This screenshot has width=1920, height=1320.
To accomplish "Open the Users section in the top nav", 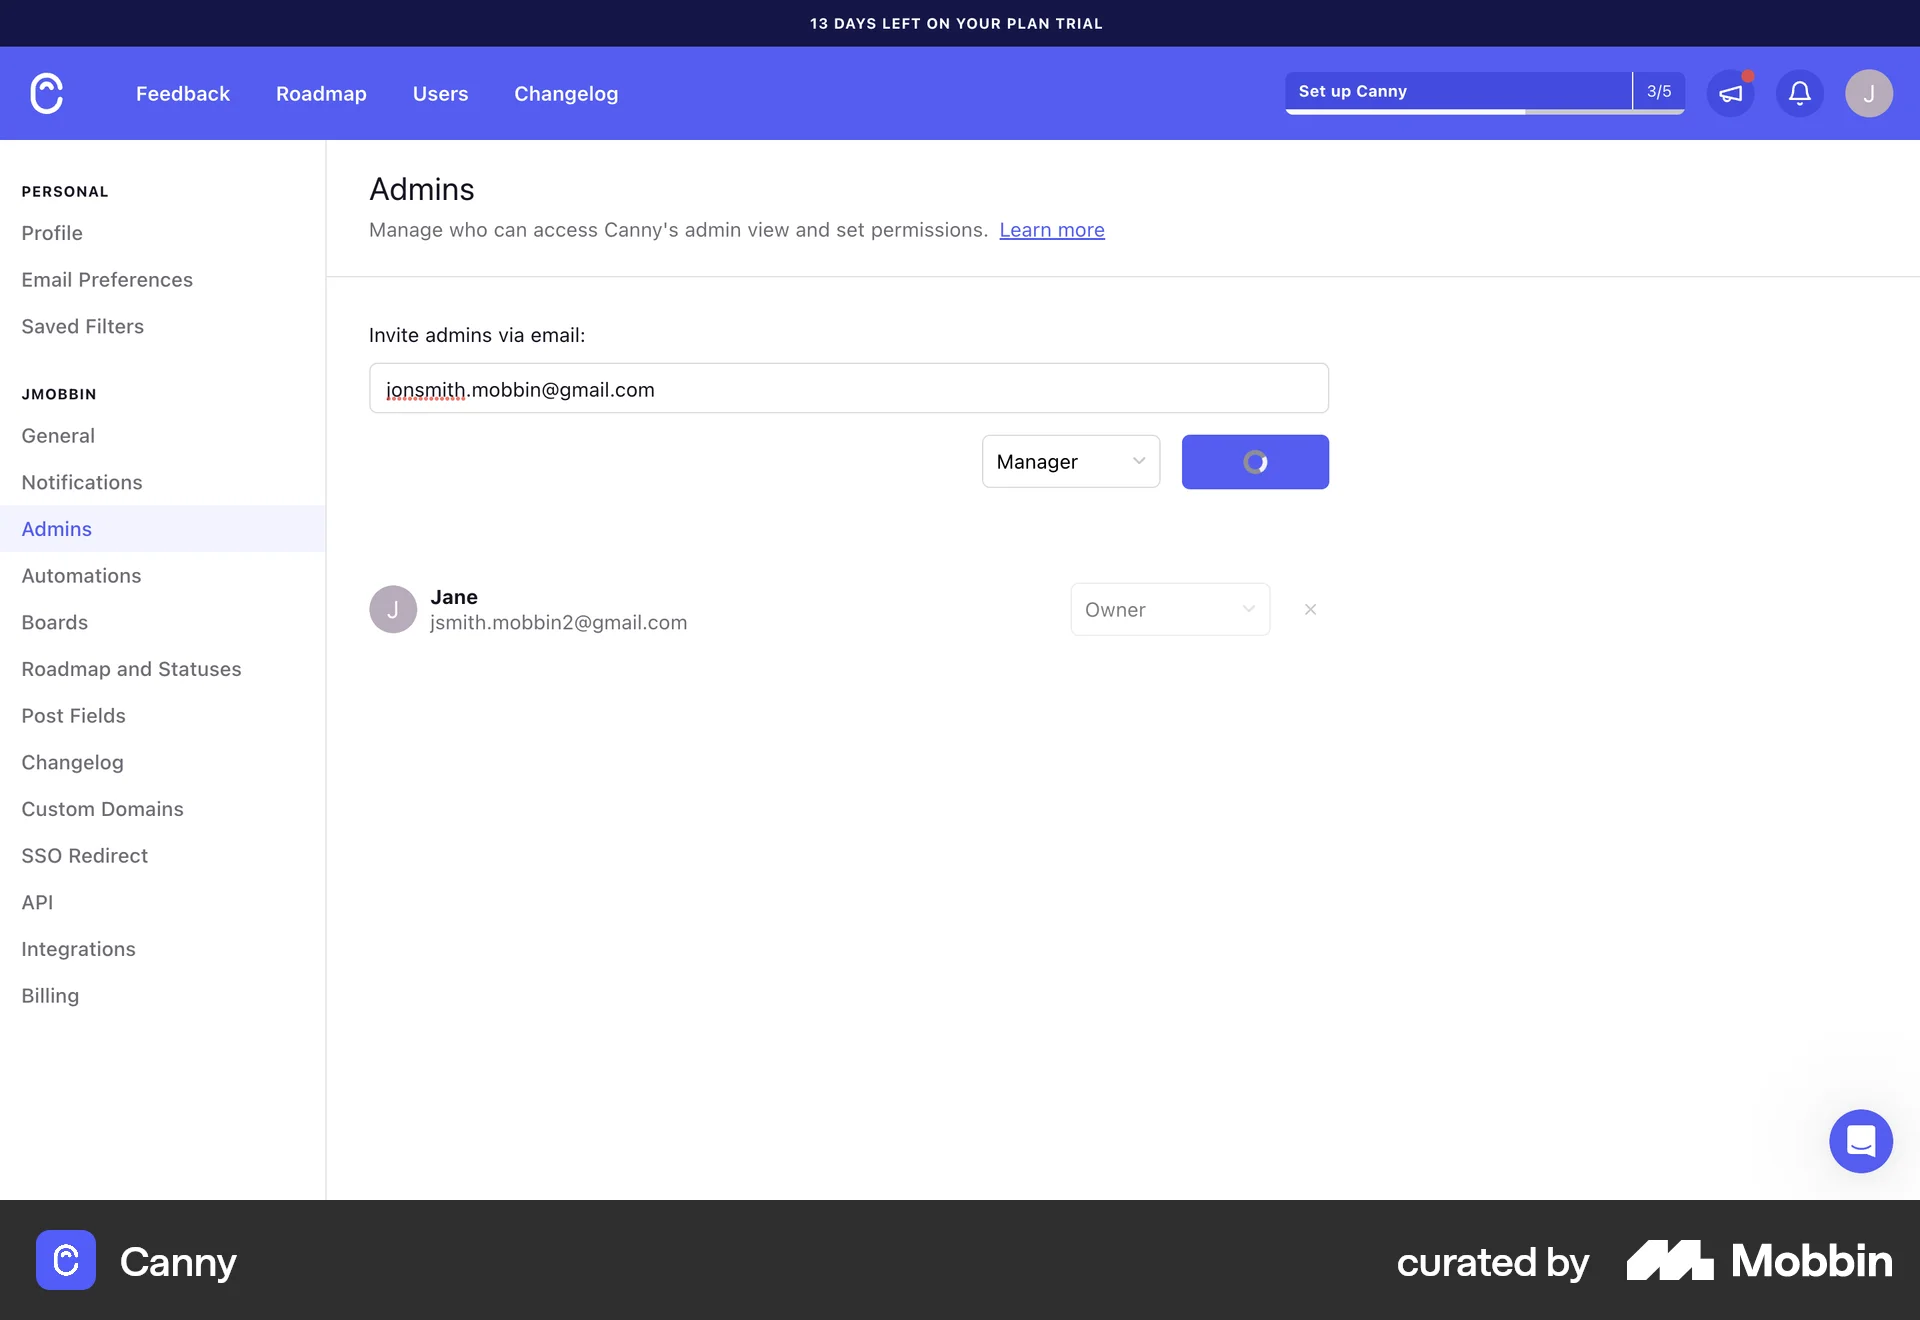I will tap(440, 93).
